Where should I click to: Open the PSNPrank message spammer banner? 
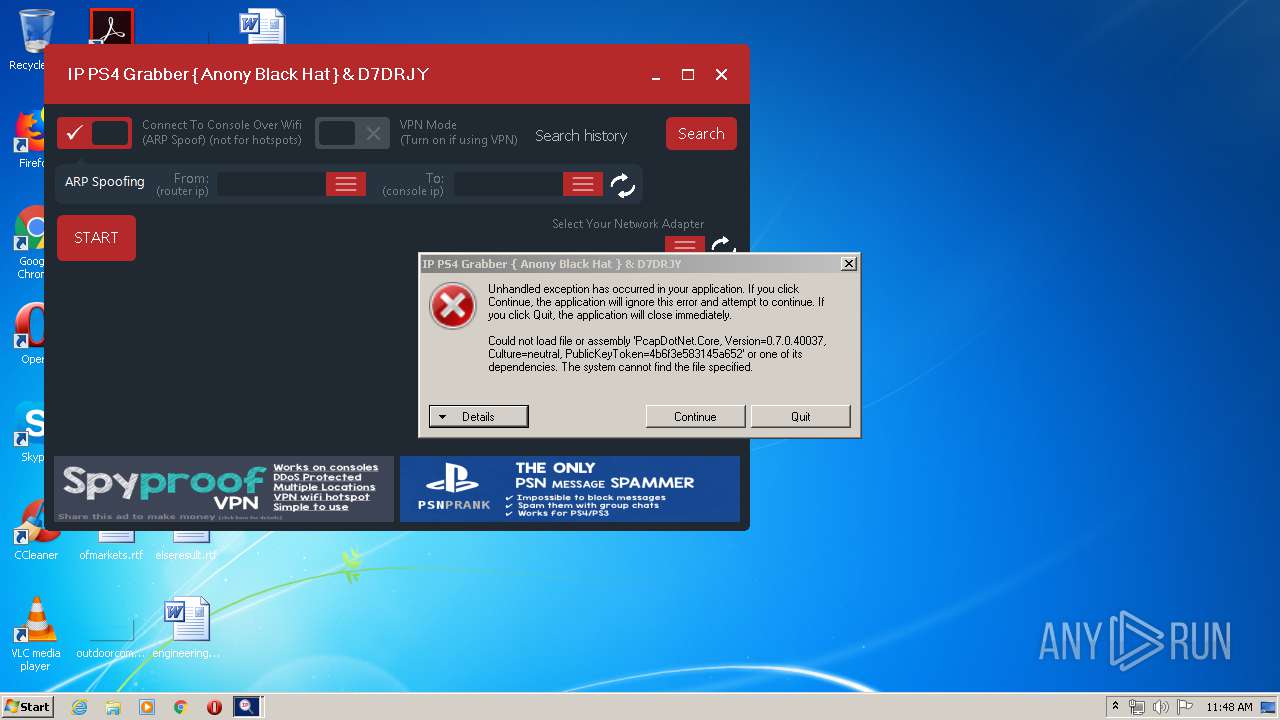(x=570, y=489)
